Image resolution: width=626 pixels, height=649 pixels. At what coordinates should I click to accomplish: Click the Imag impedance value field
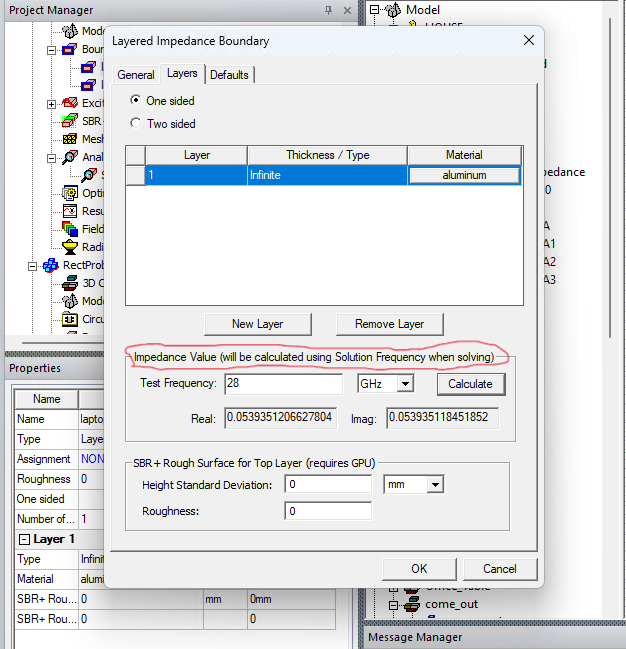(442, 418)
